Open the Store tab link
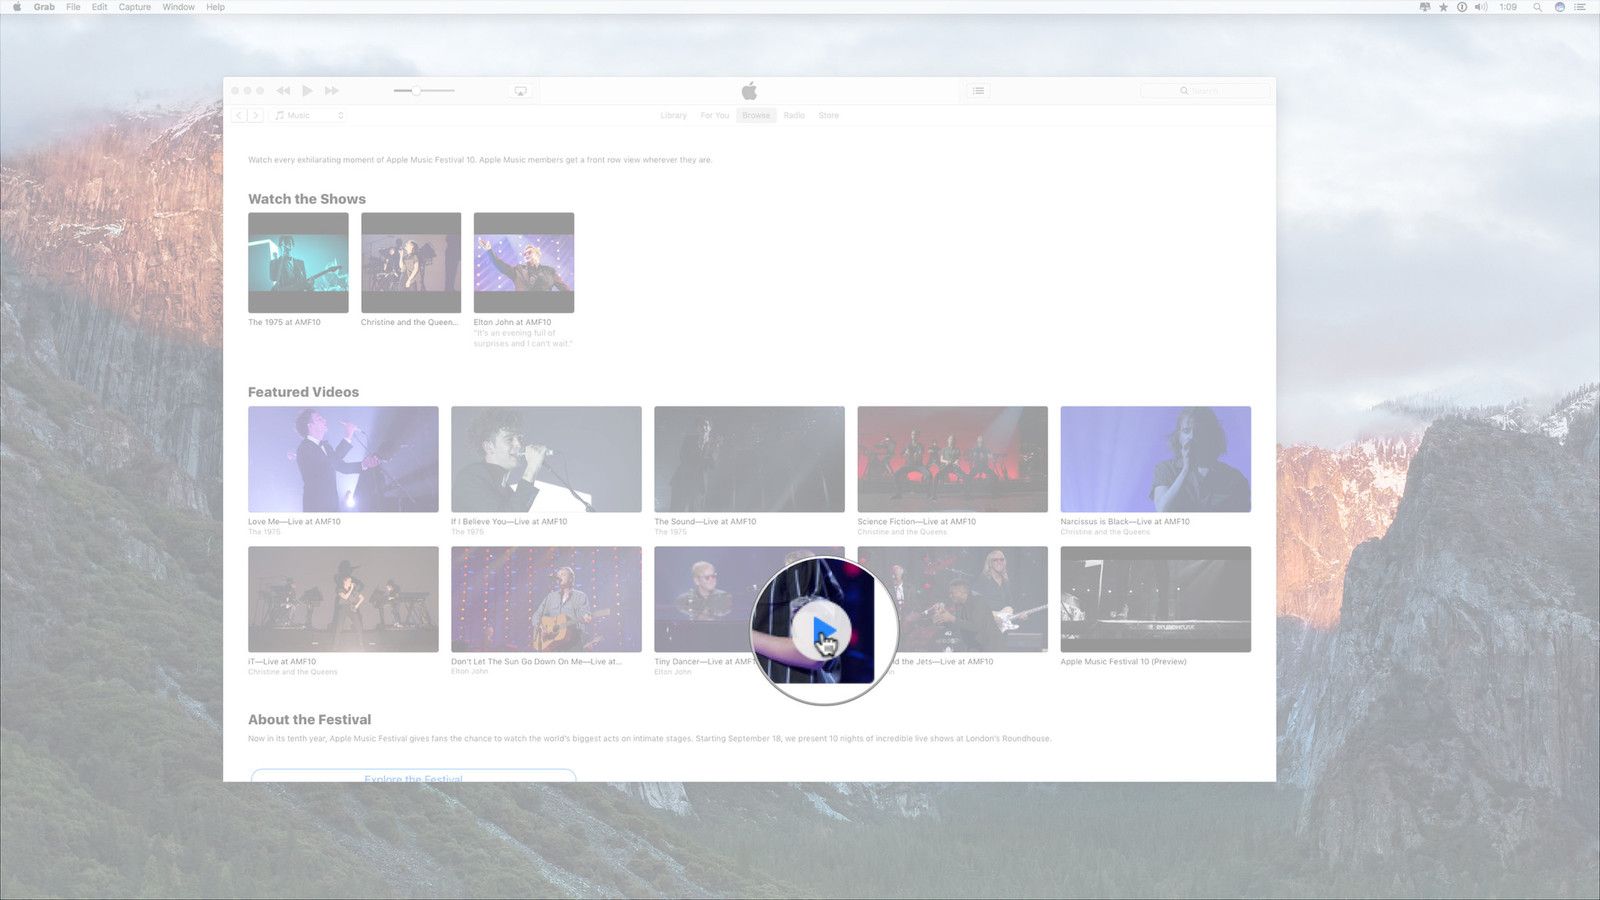 click(x=828, y=115)
